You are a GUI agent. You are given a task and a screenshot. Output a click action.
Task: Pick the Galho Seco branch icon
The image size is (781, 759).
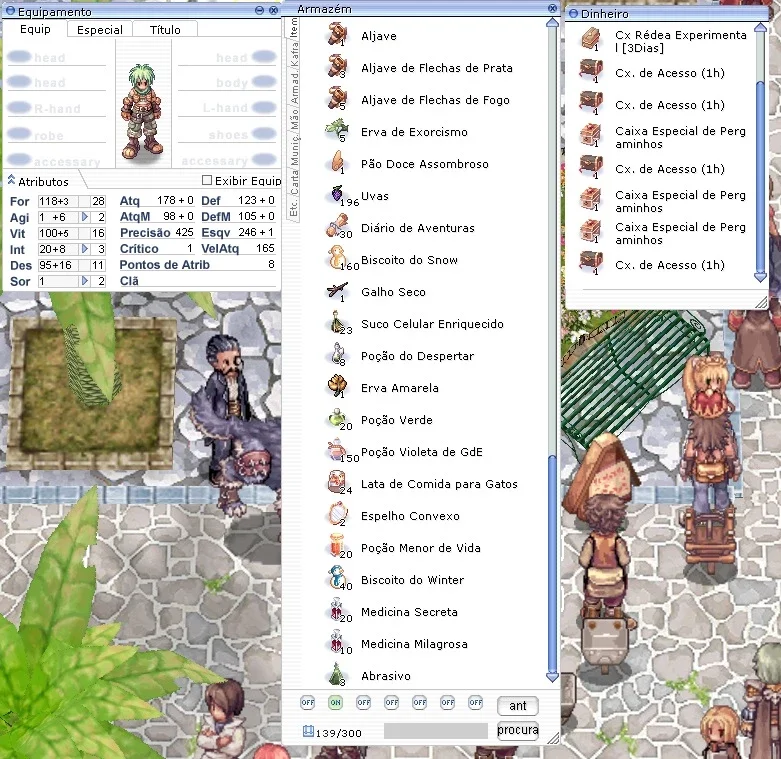click(x=337, y=290)
